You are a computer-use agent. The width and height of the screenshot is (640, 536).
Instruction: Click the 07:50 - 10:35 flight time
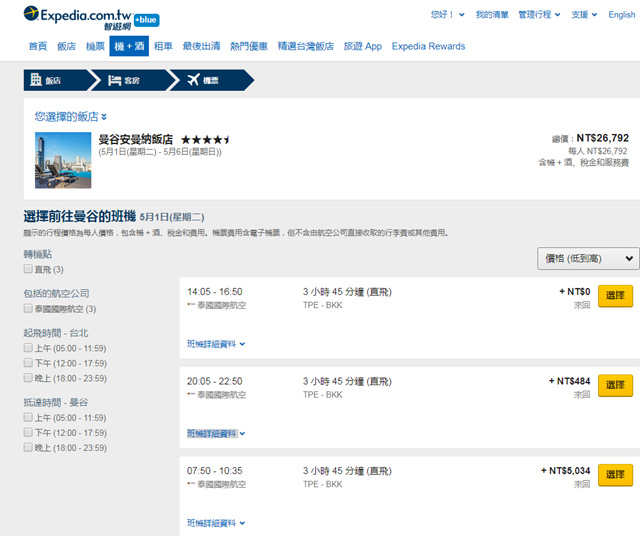pos(215,471)
